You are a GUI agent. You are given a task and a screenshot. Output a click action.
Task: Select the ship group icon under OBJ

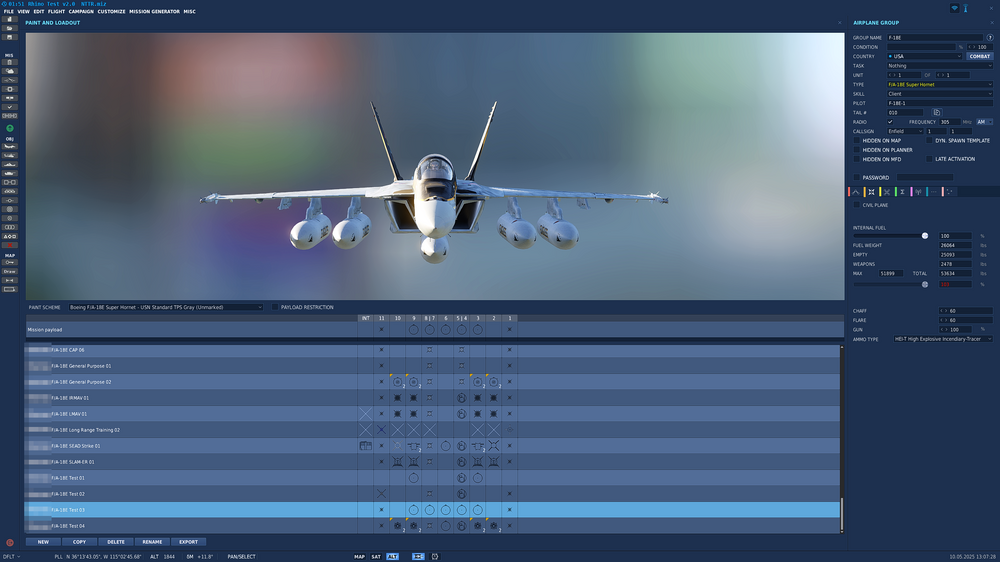tap(10, 165)
